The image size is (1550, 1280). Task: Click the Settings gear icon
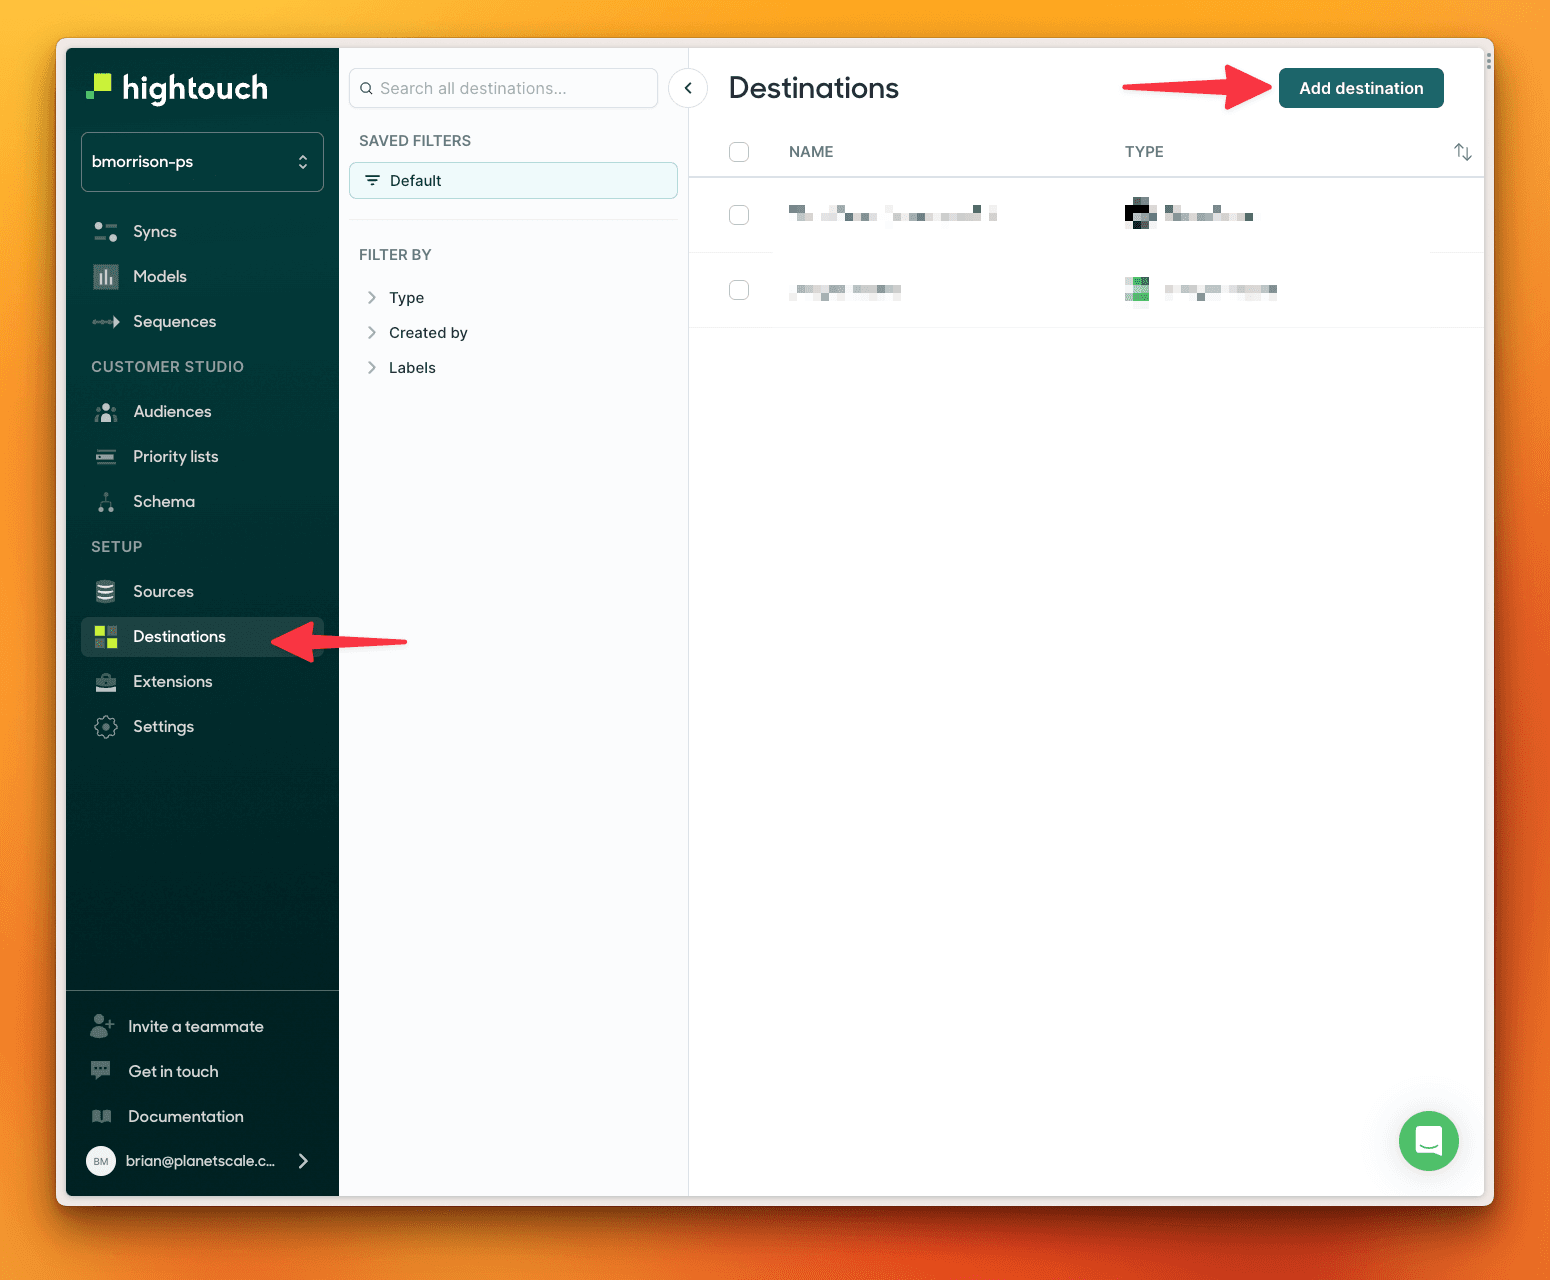click(x=105, y=727)
